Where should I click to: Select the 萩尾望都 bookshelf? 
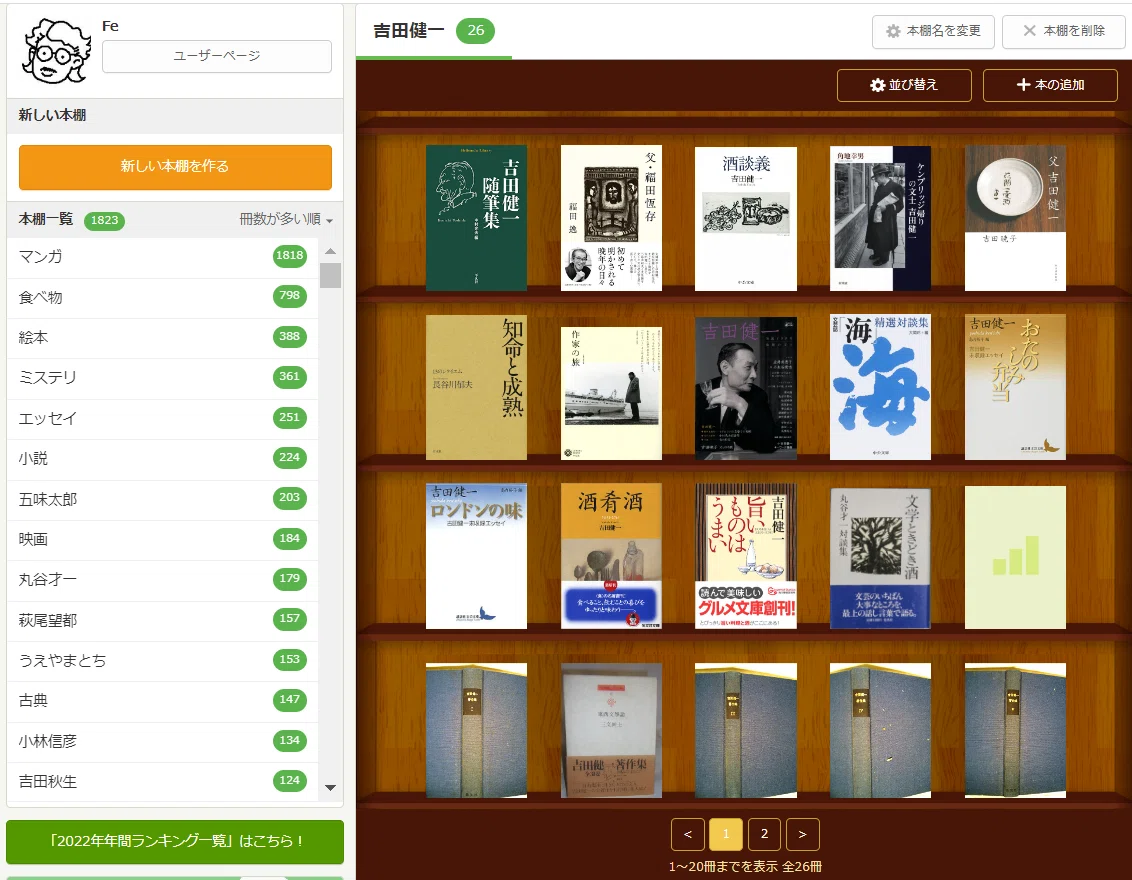pos(162,620)
